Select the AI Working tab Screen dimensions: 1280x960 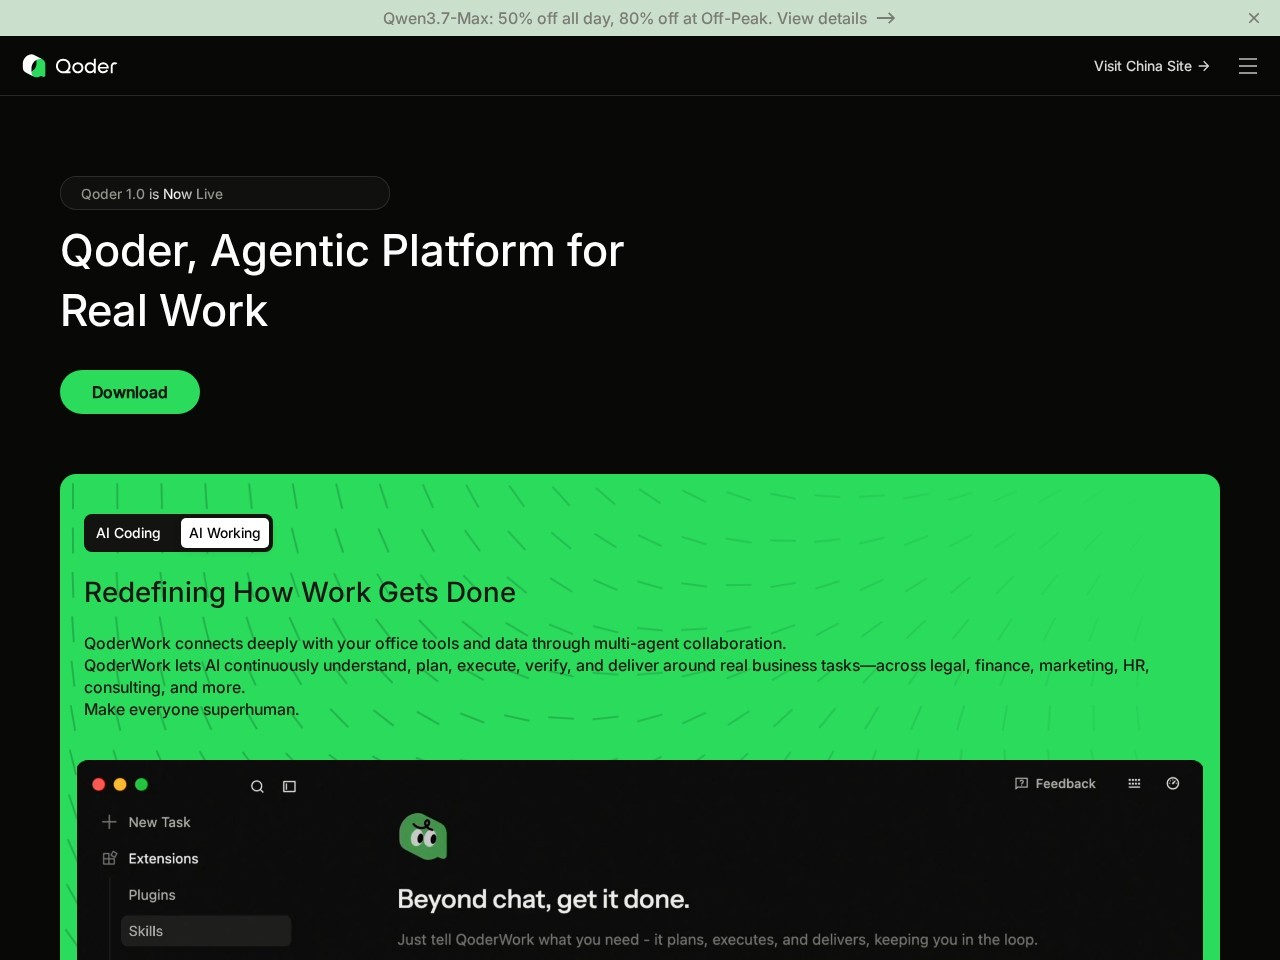[225, 533]
